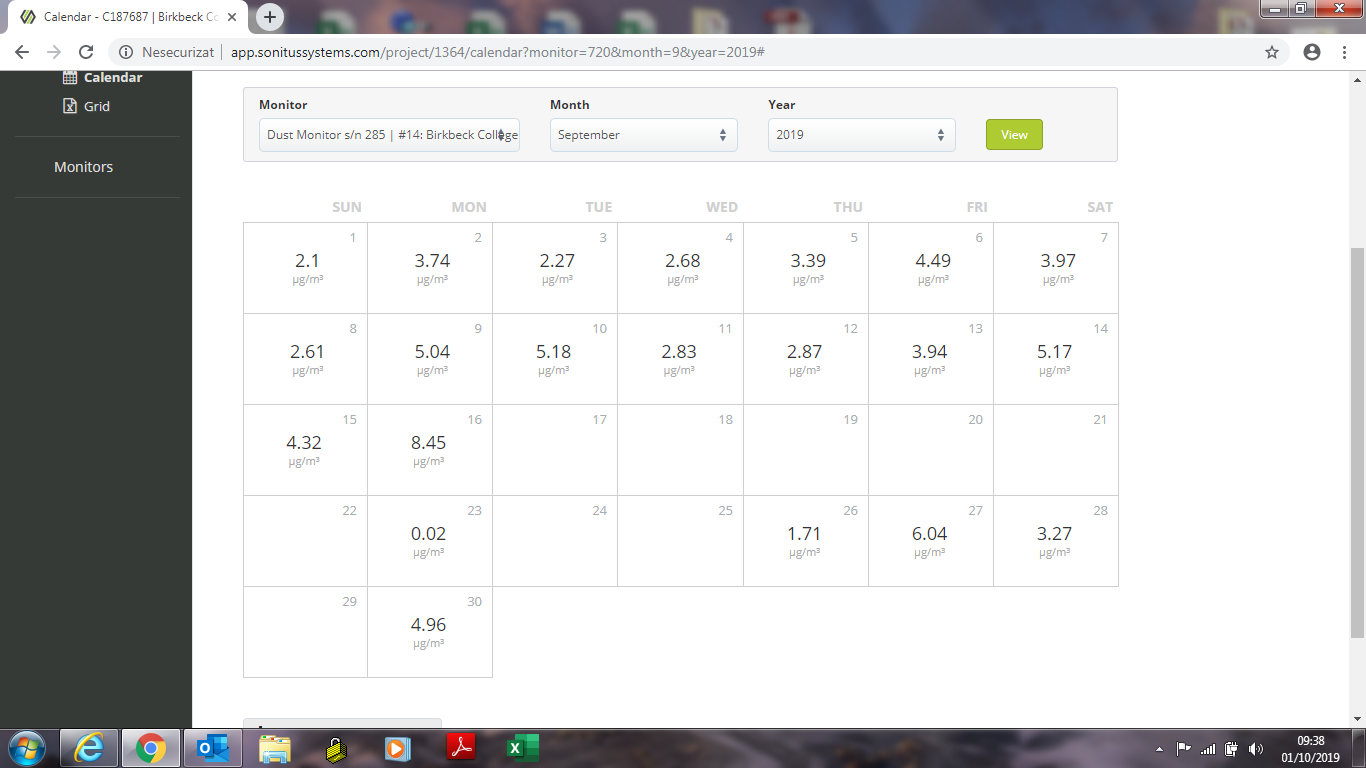1366x768 pixels.
Task: Click the volume speaker tray icon
Action: 1256,749
